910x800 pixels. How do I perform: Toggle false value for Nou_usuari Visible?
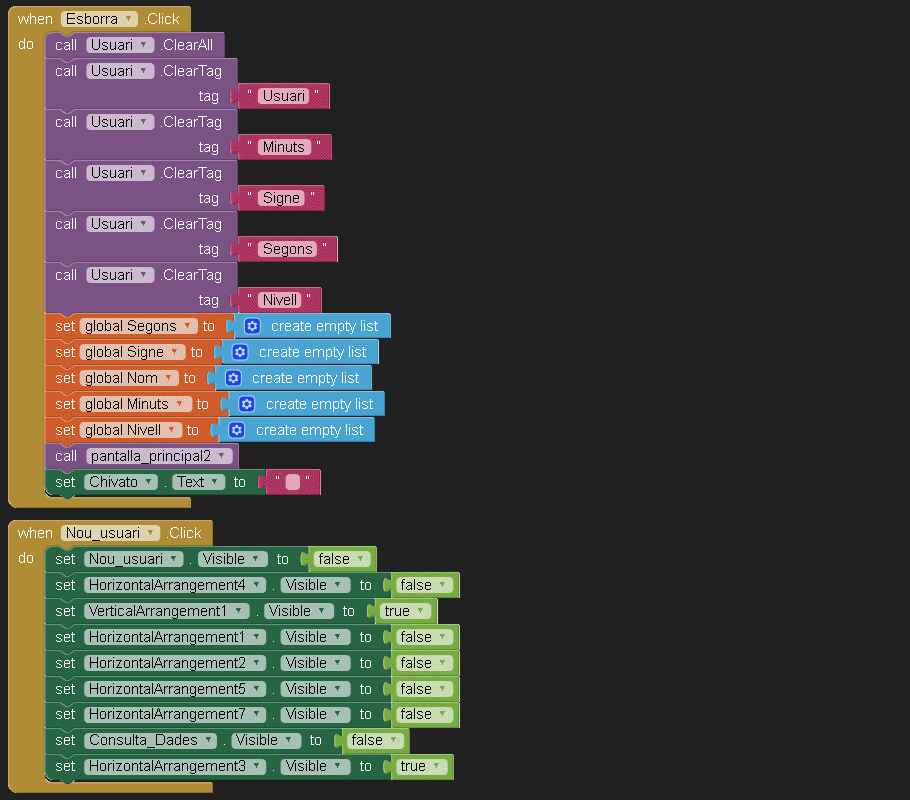pyautogui.click(x=341, y=559)
